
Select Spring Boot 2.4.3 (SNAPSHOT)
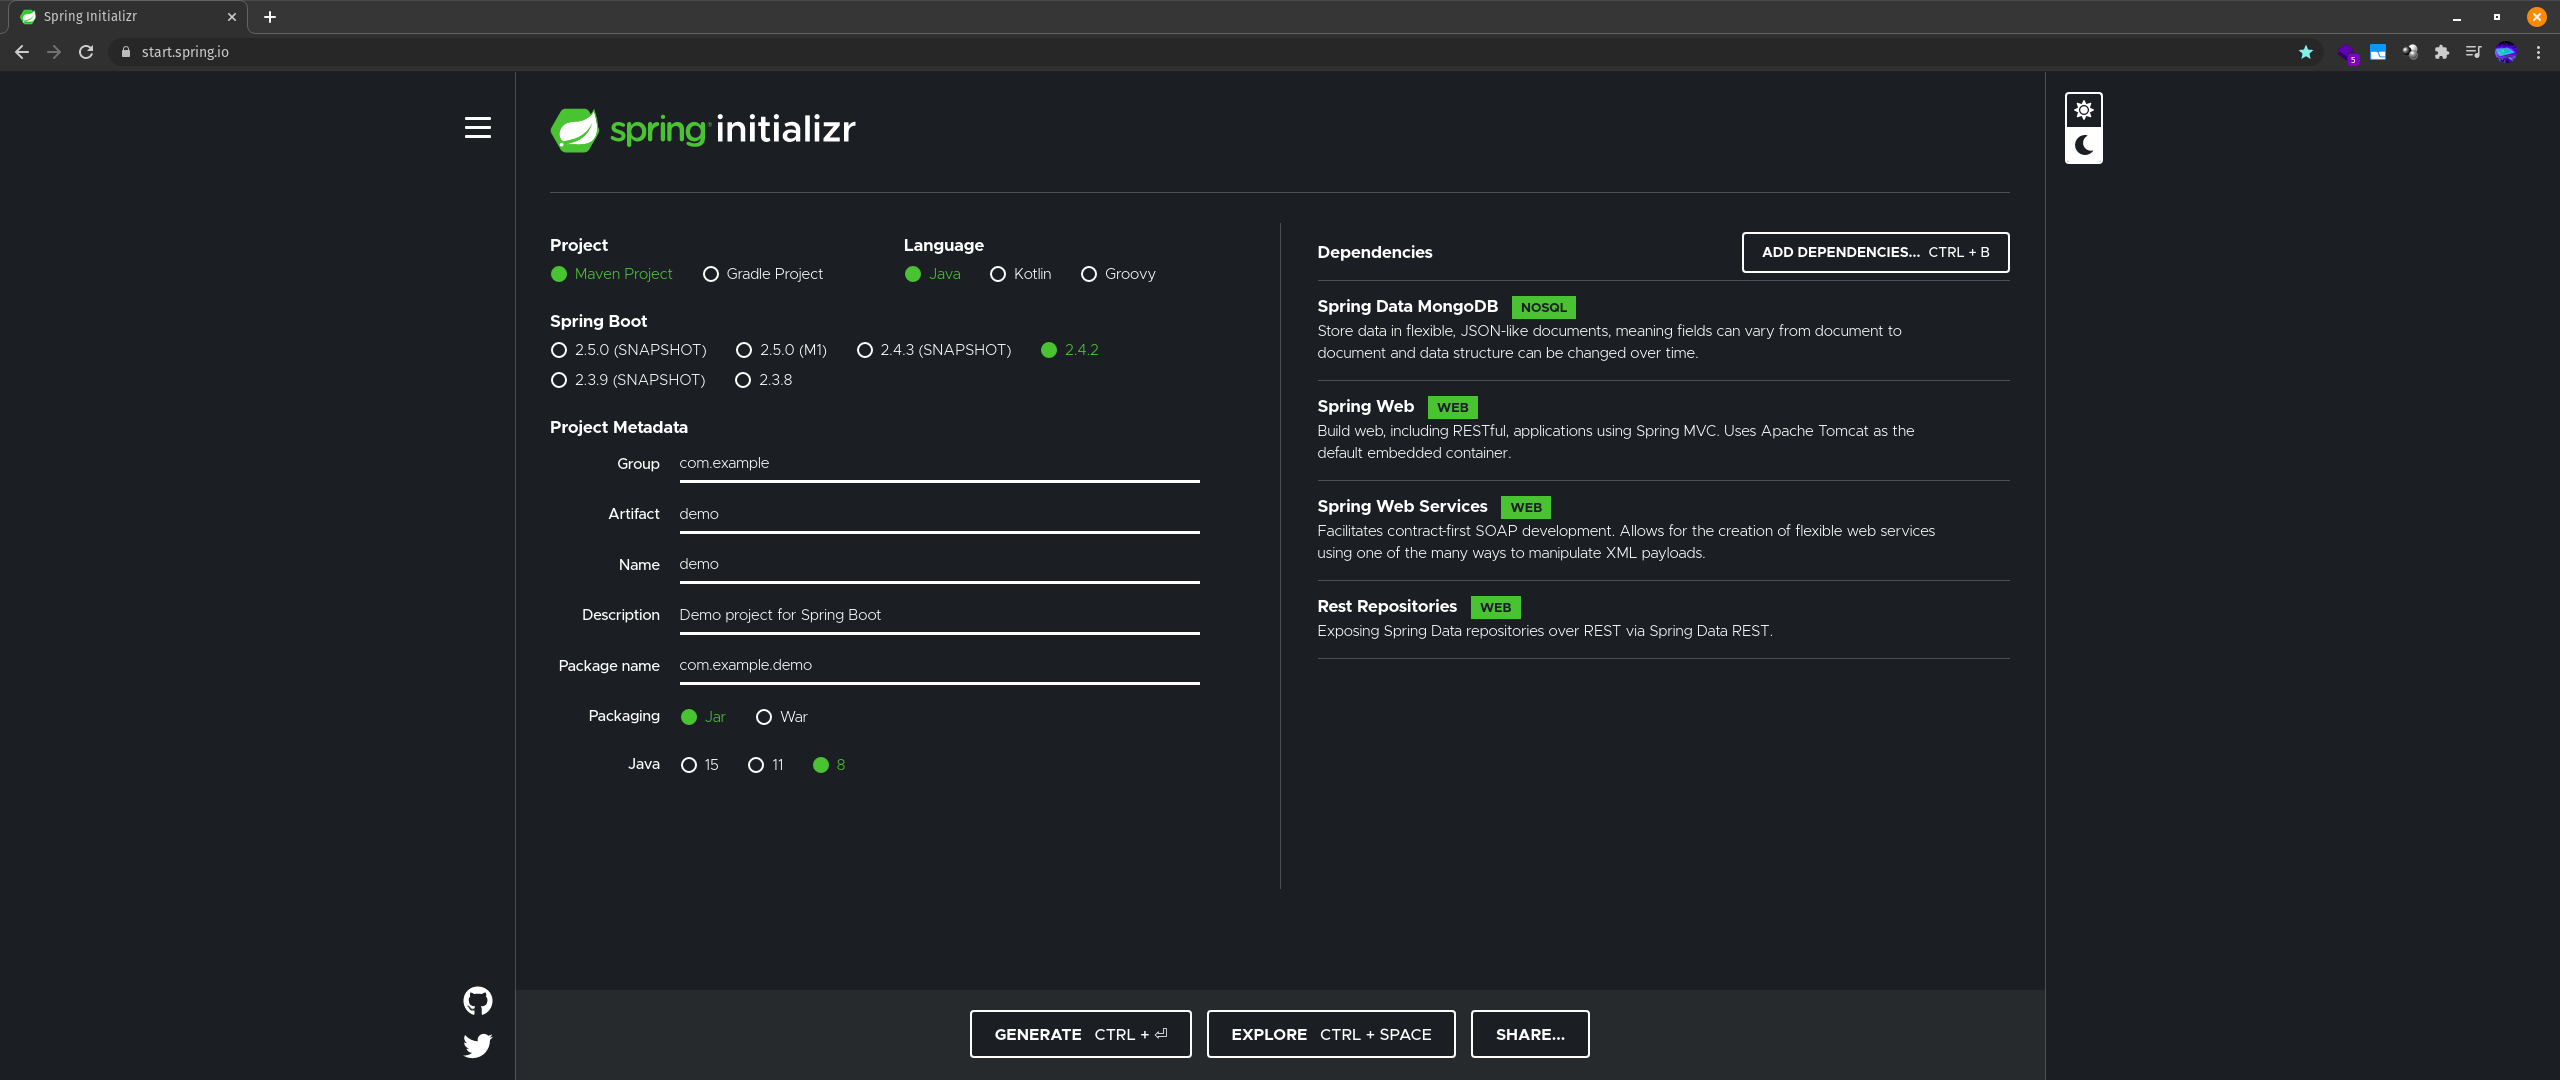coord(934,350)
